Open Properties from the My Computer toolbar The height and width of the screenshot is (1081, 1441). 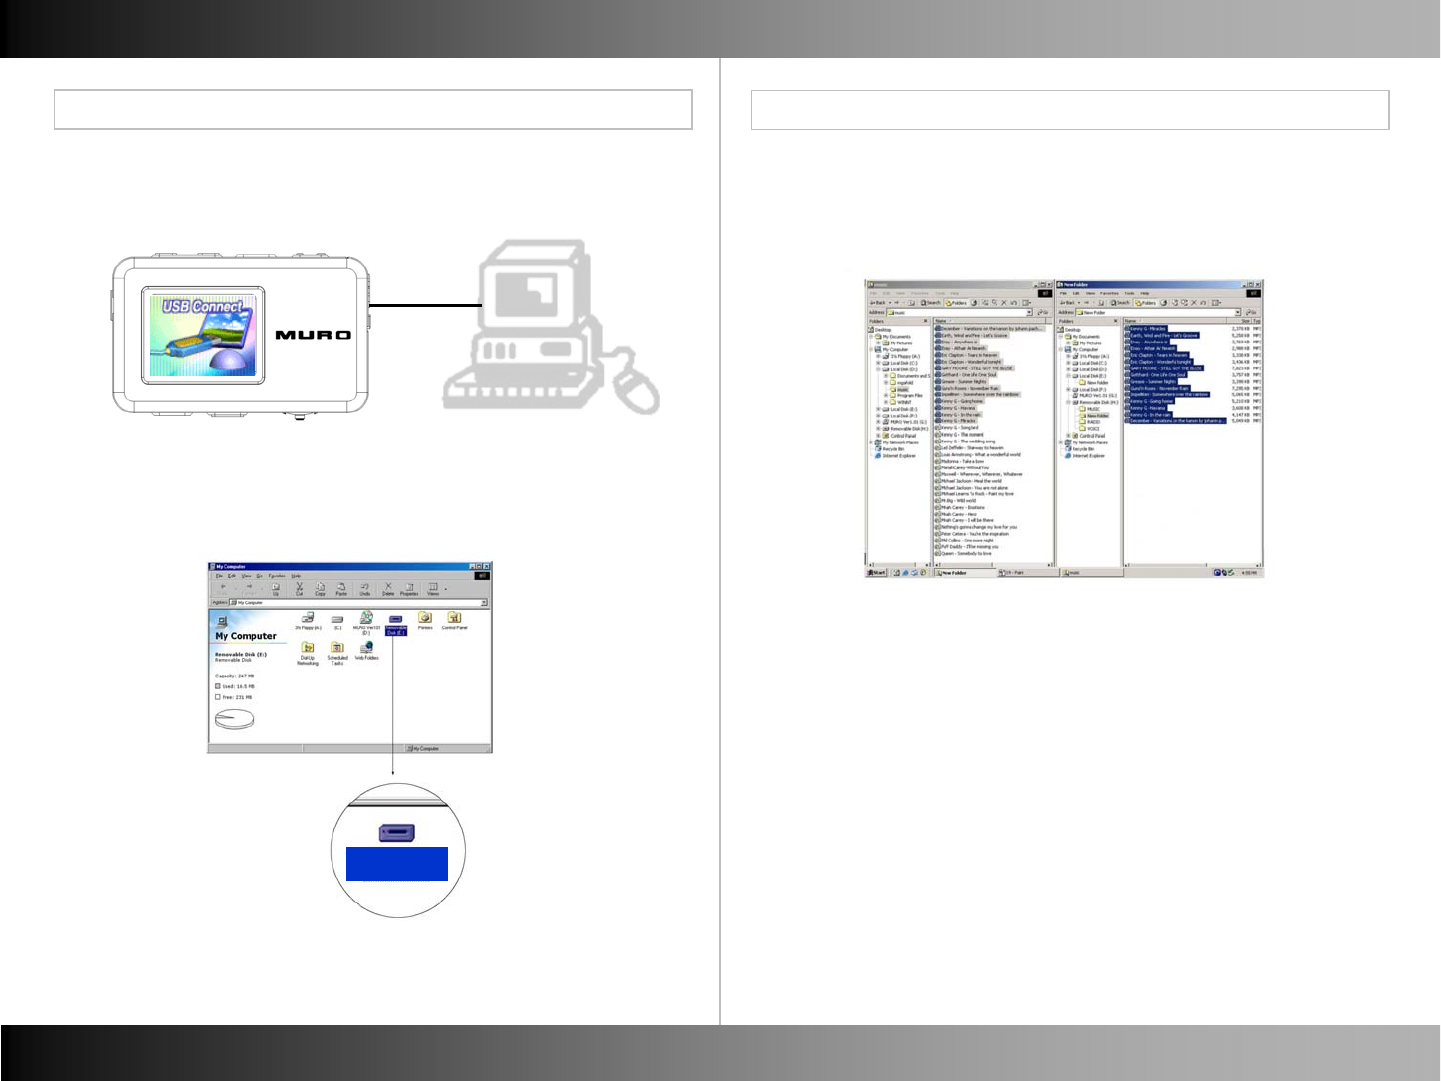pyautogui.click(x=409, y=588)
